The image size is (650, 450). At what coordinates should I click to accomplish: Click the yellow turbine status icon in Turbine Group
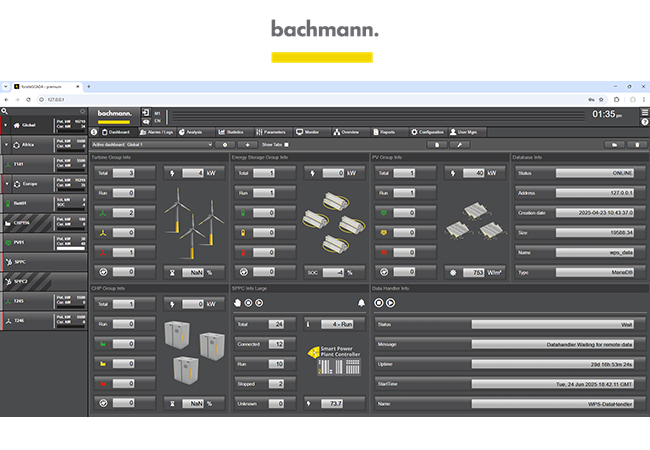pos(103,233)
